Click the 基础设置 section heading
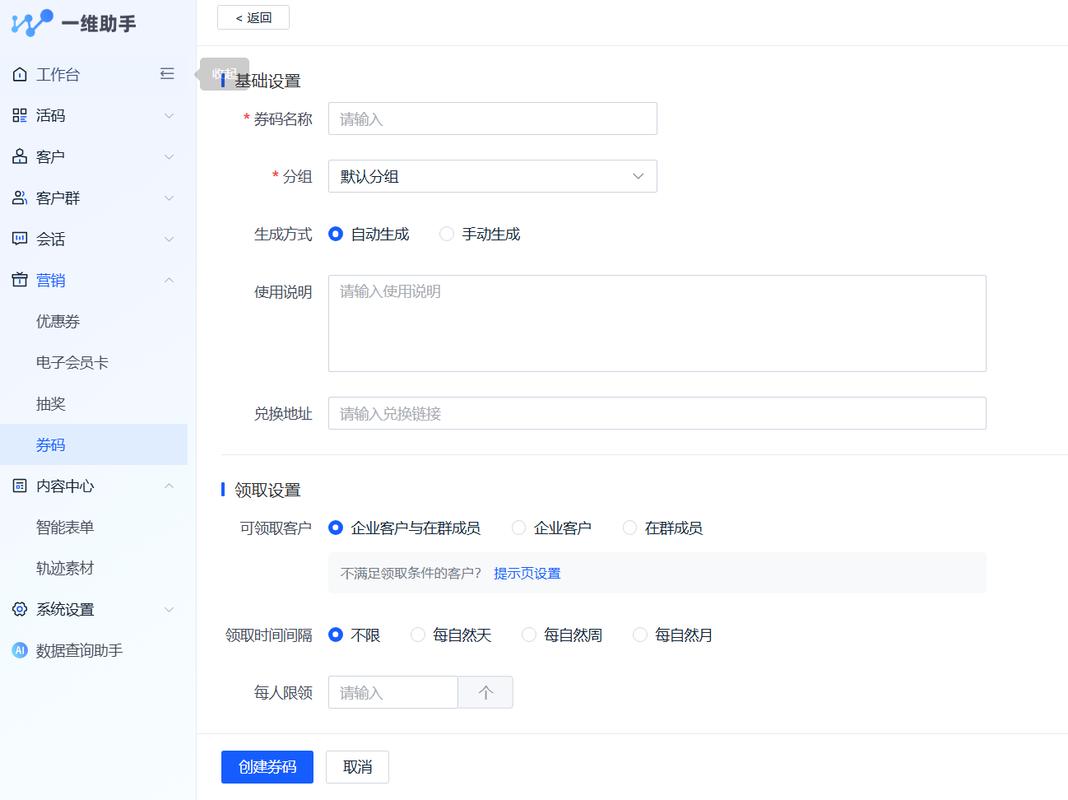The width and height of the screenshot is (1068, 800). 268,81
